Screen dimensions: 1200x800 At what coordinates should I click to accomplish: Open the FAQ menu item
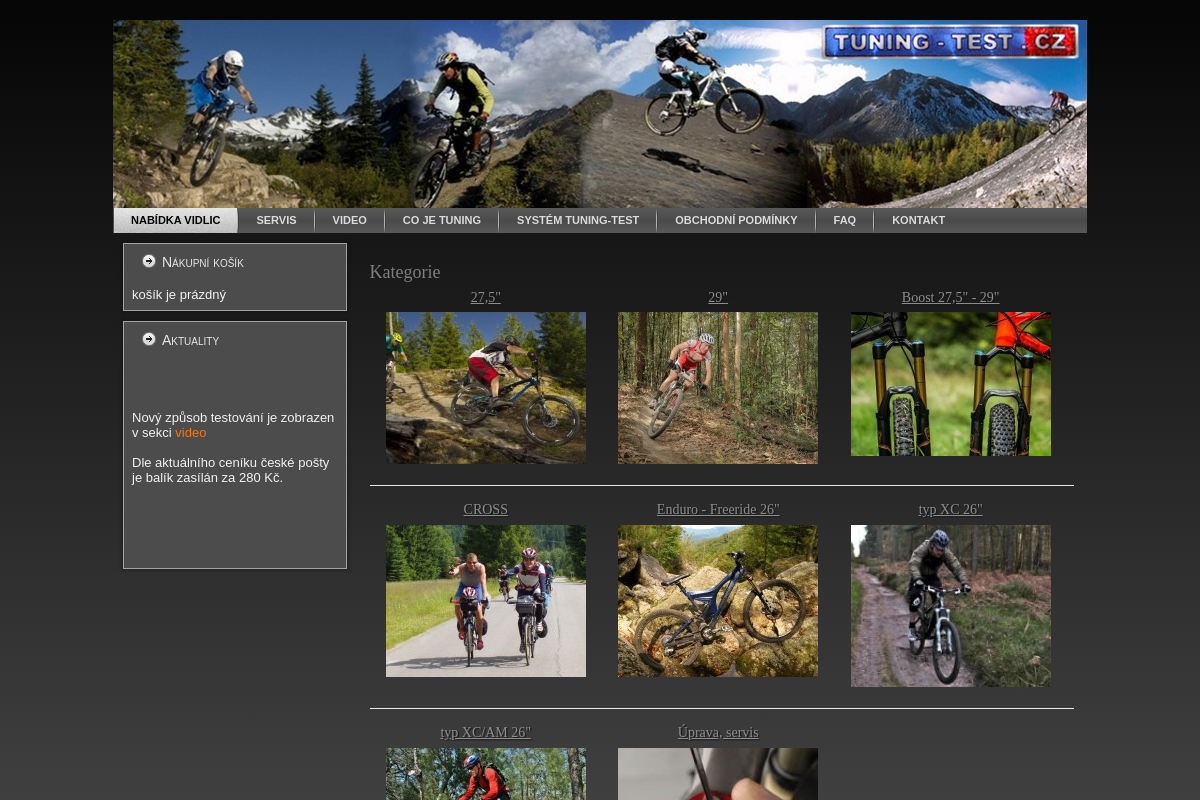coord(844,220)
